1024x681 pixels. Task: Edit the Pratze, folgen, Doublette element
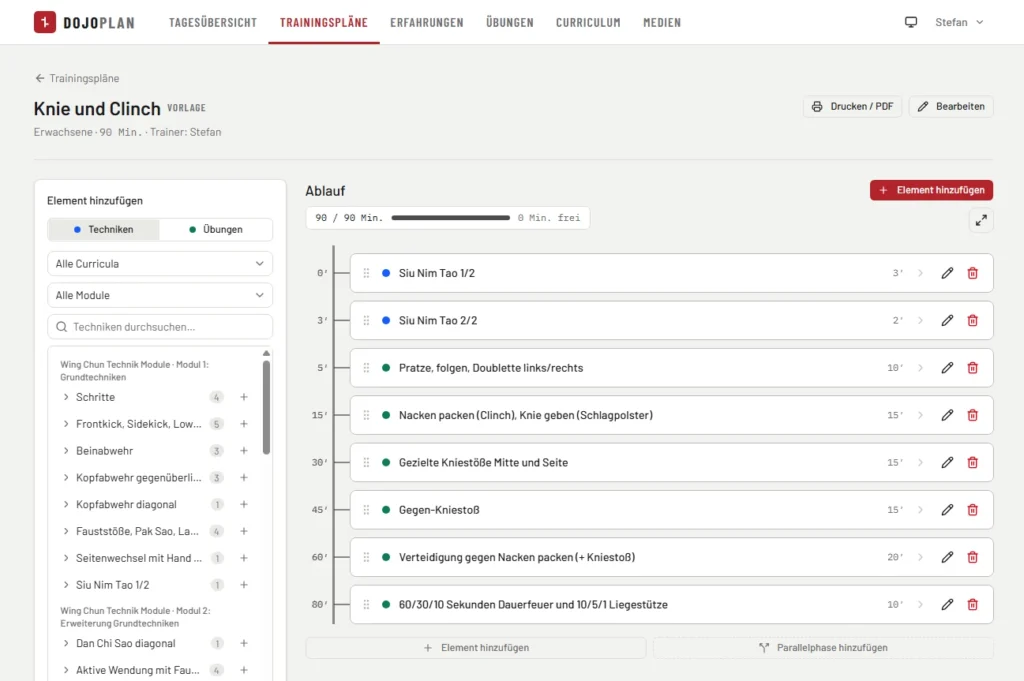click(x=947, y=368)
